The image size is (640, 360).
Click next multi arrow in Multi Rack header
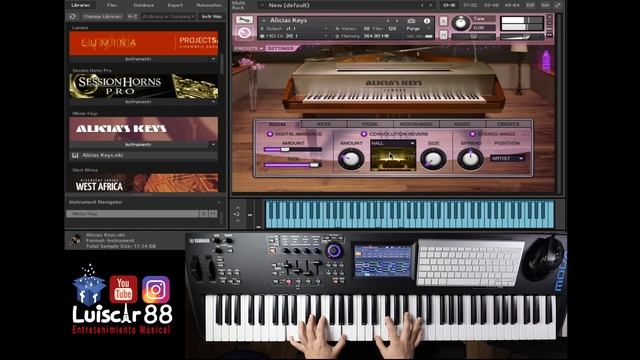[431, 5]
